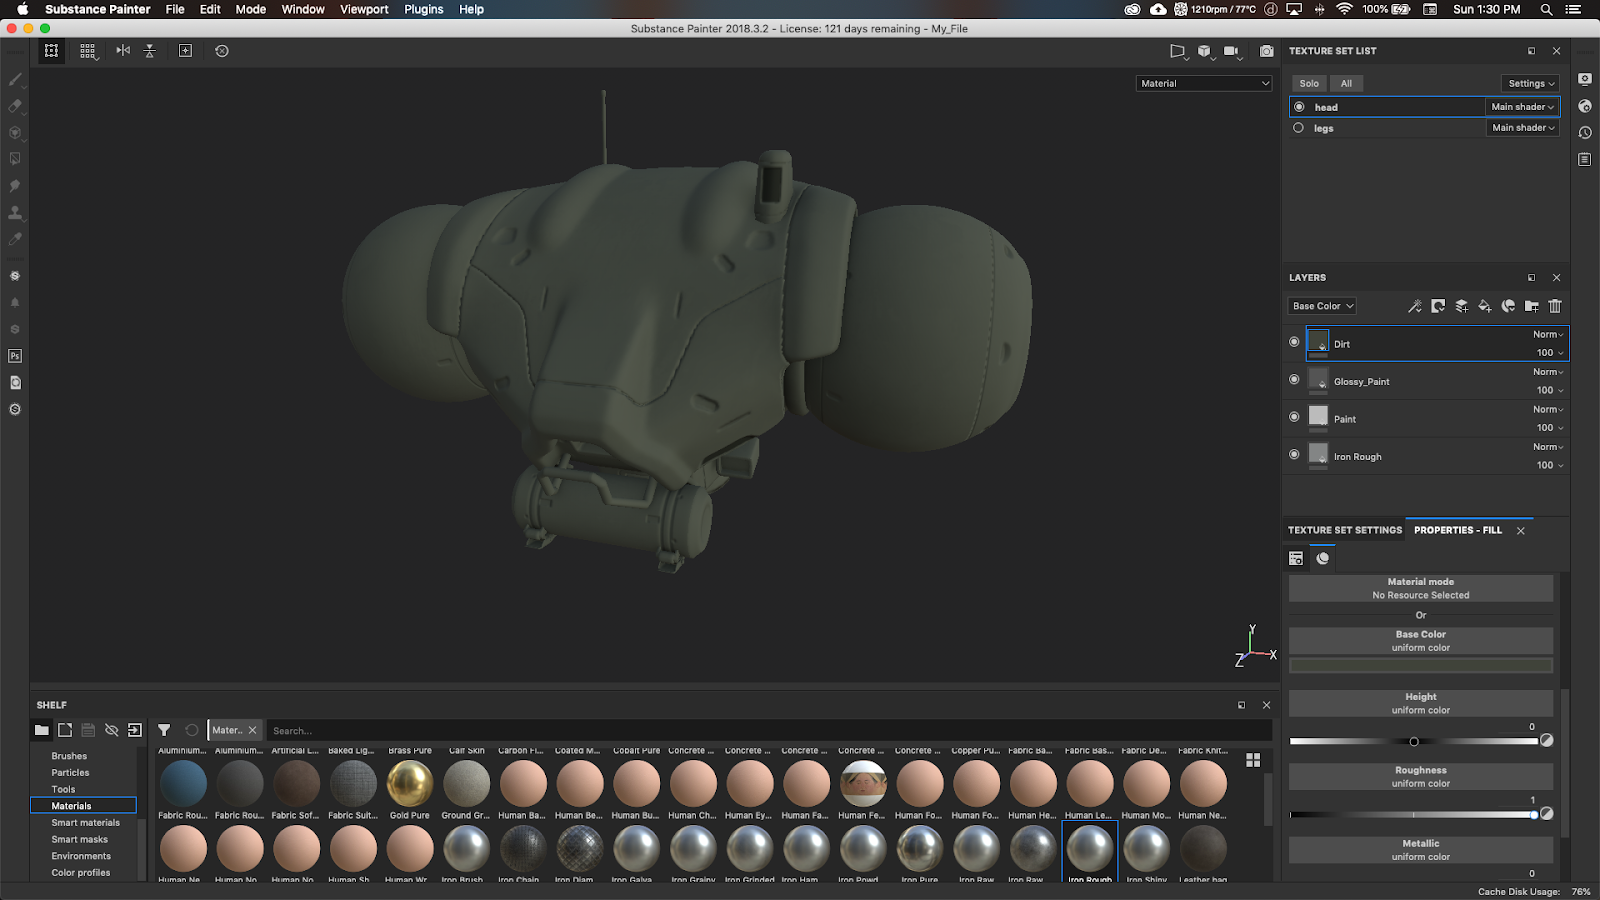1600x900 pixels.
Task: Click the All button in Texture Set List
Action: 1346,83
